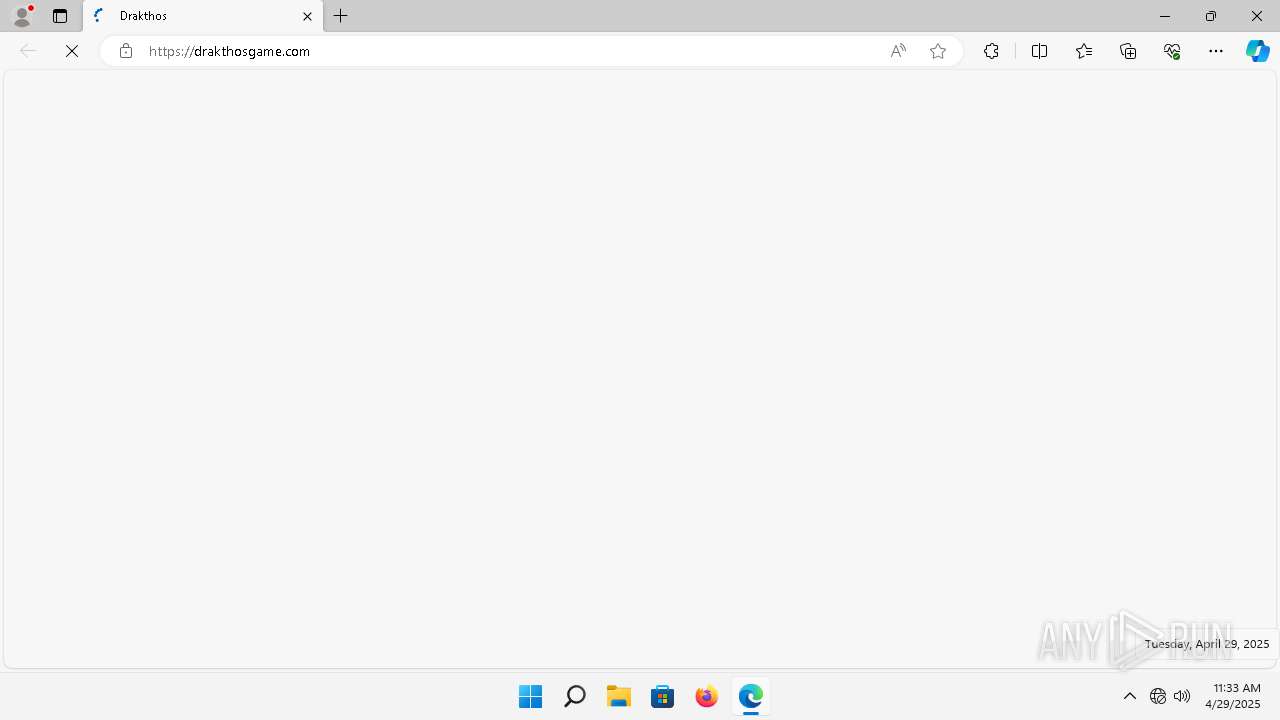Go back to previous page

[28, 51]
